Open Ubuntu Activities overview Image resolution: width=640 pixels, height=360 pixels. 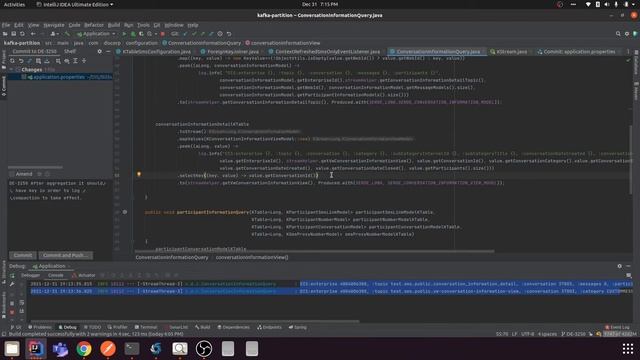pos(14,4)
